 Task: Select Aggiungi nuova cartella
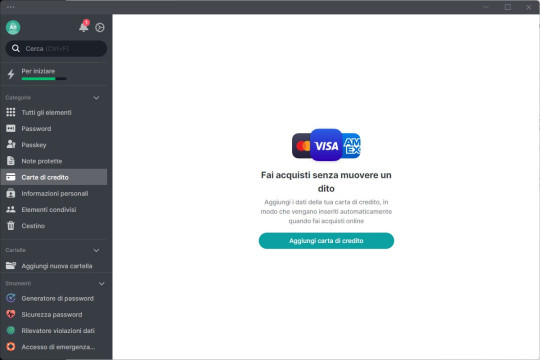[57, 266]
